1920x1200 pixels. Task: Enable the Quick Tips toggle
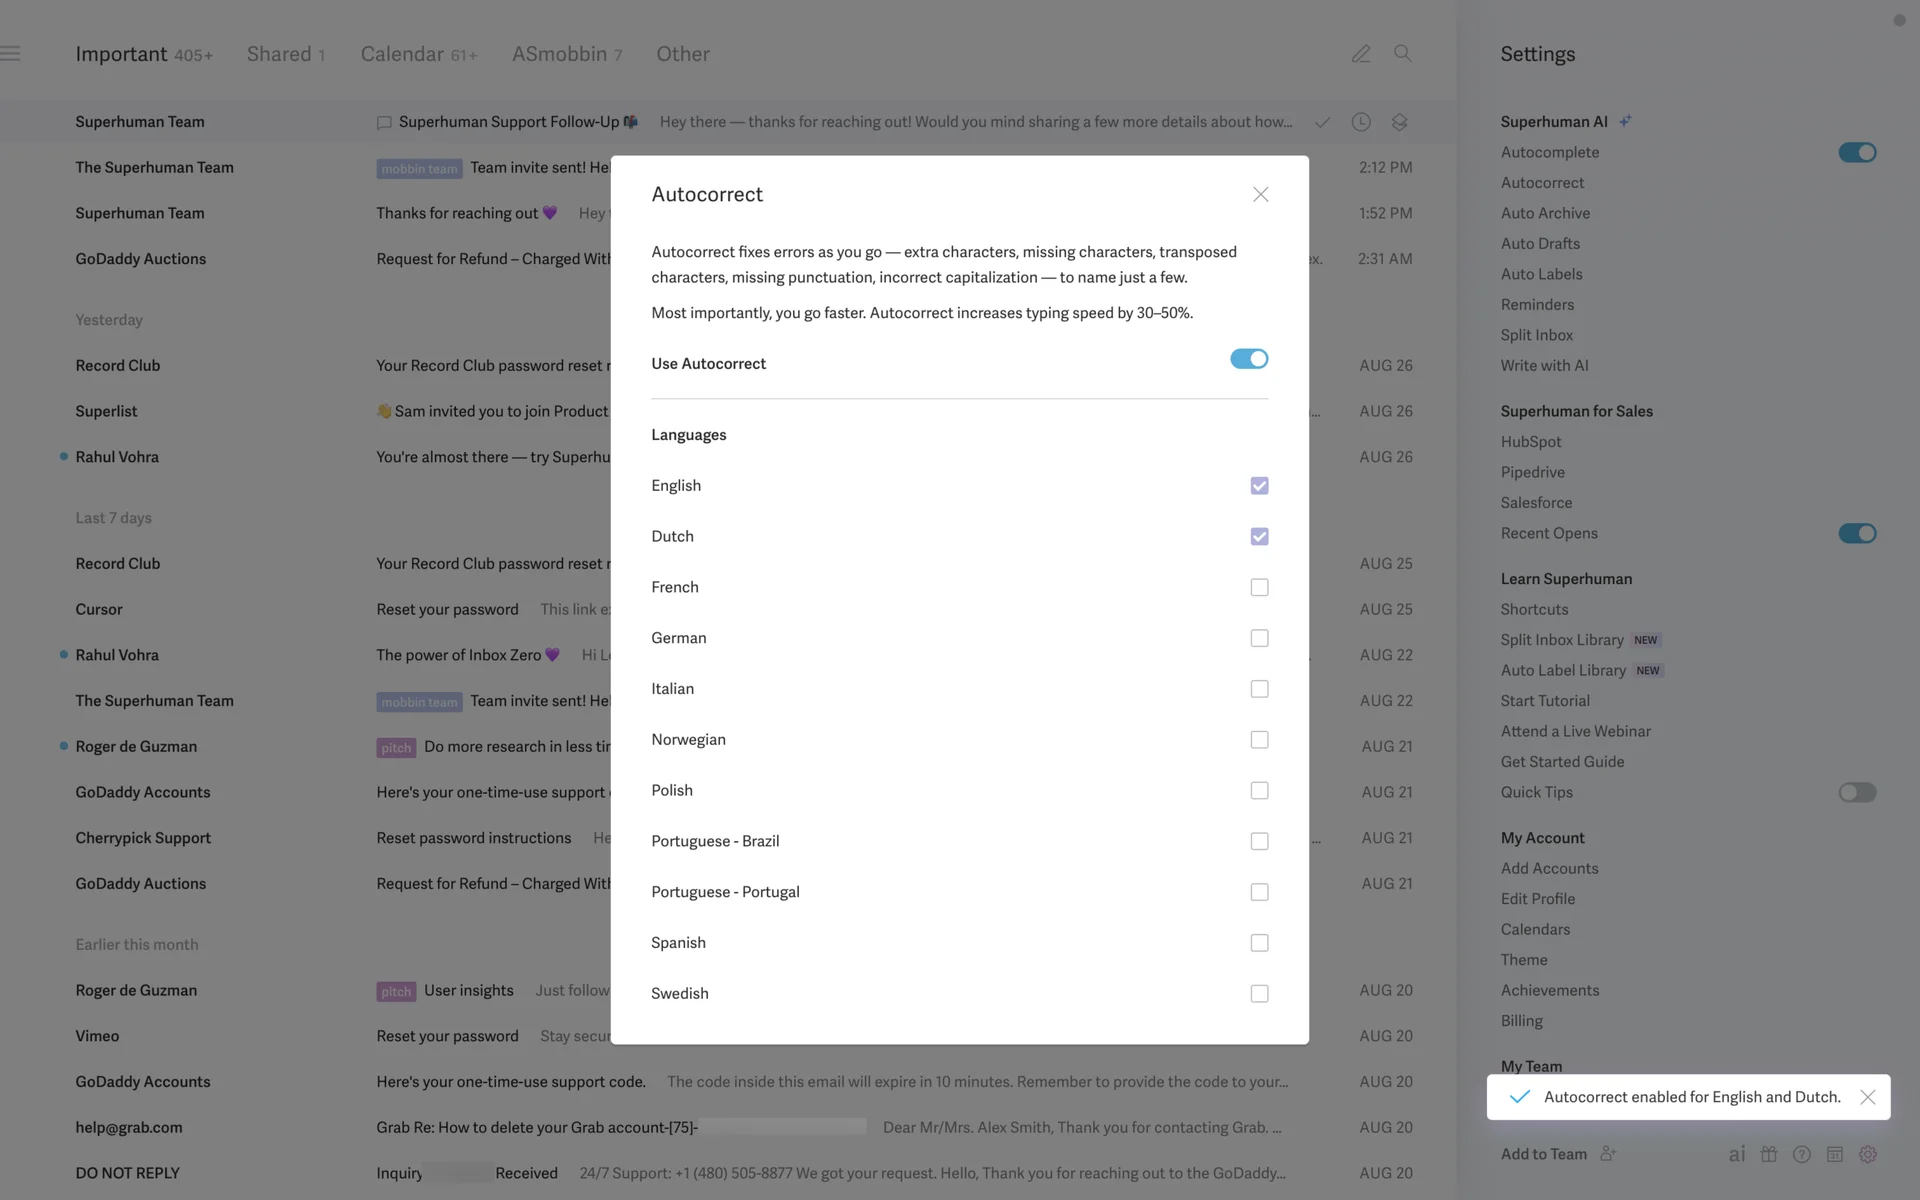tap(1857, 792)
